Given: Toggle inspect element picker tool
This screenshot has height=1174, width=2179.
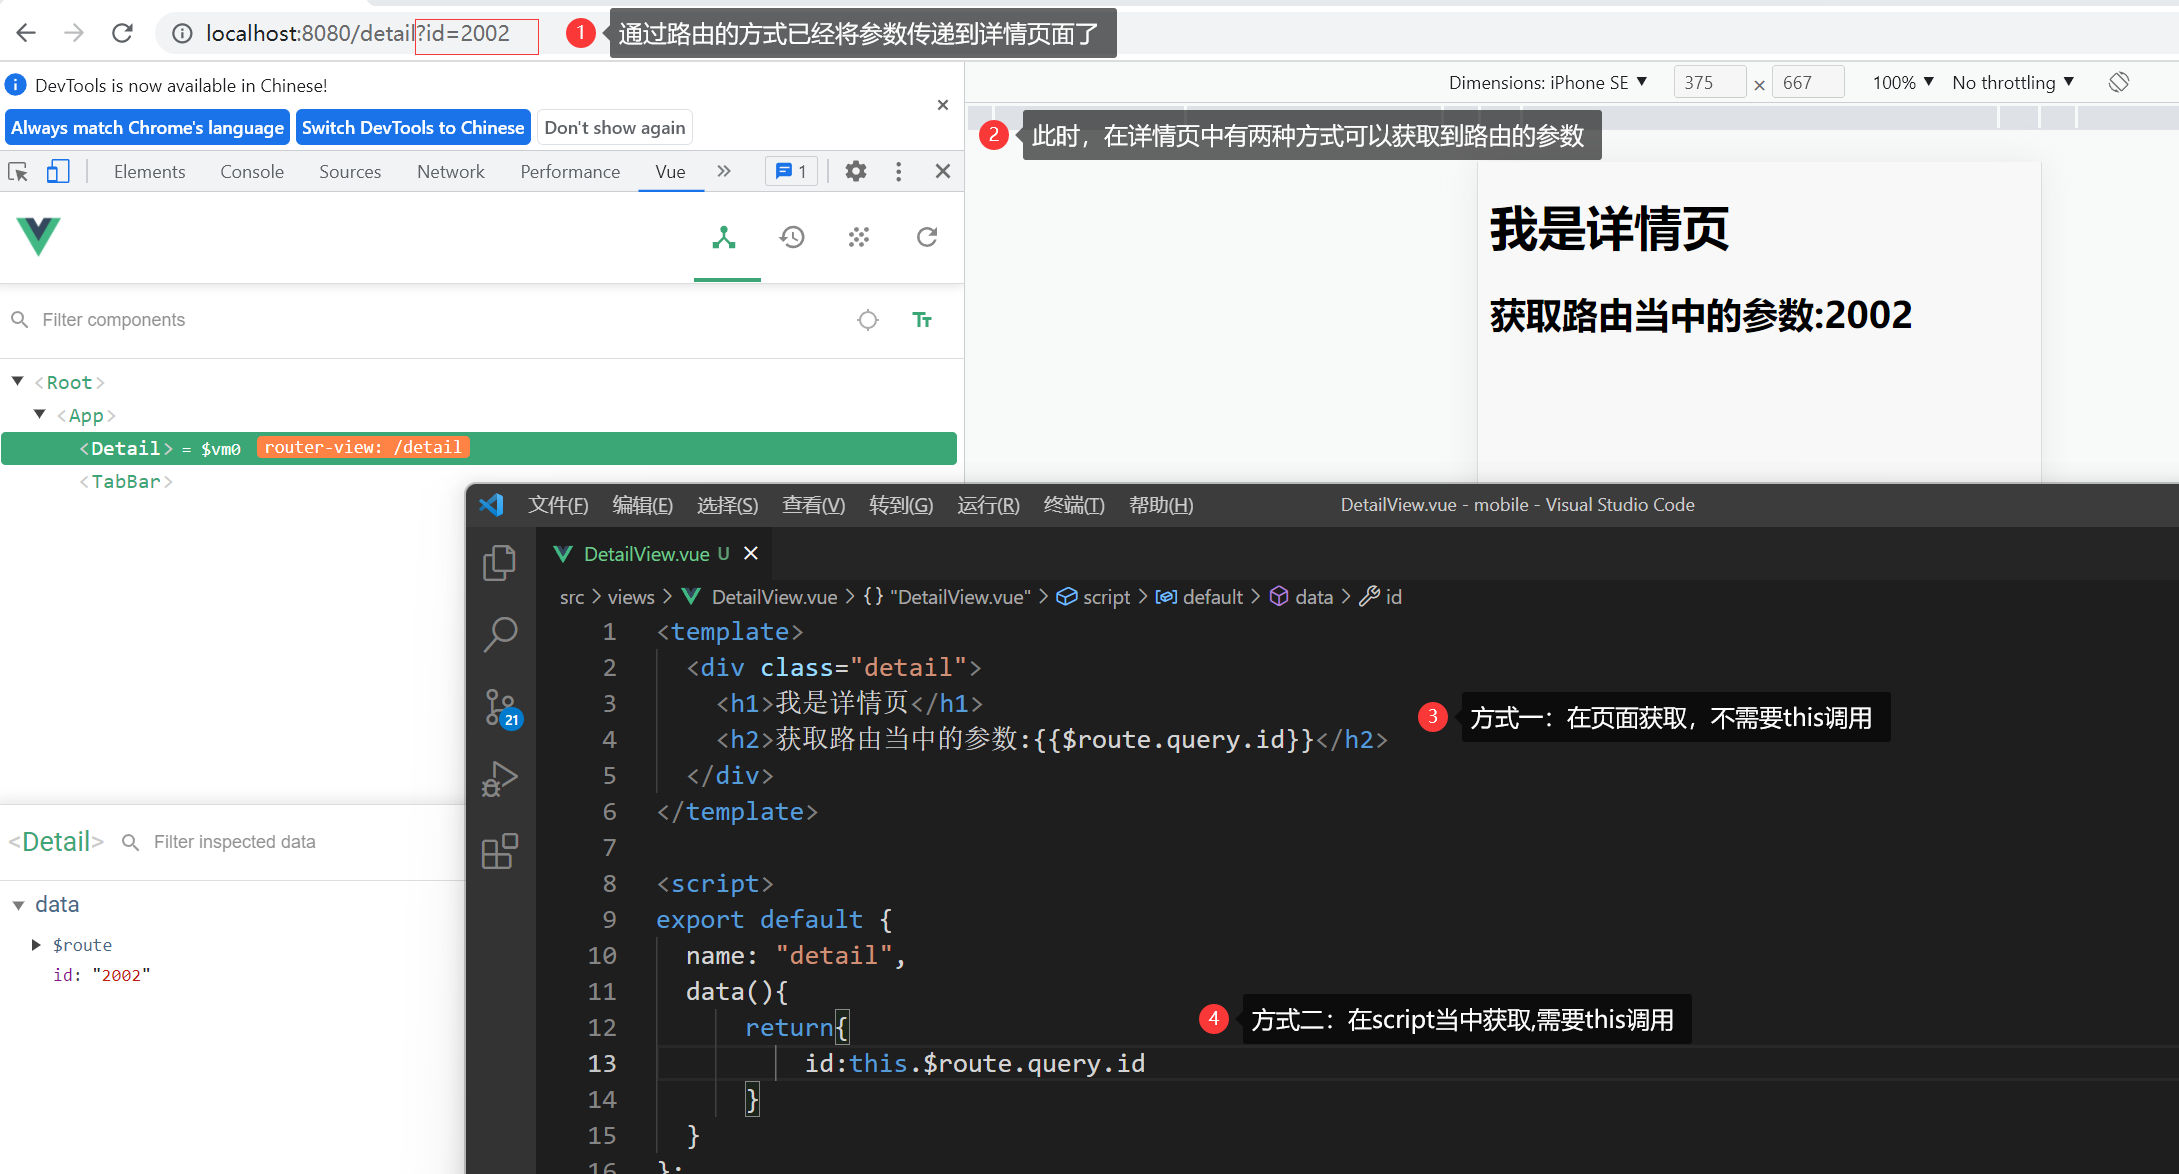Looking at the screenshot, I should coord(19,172).
